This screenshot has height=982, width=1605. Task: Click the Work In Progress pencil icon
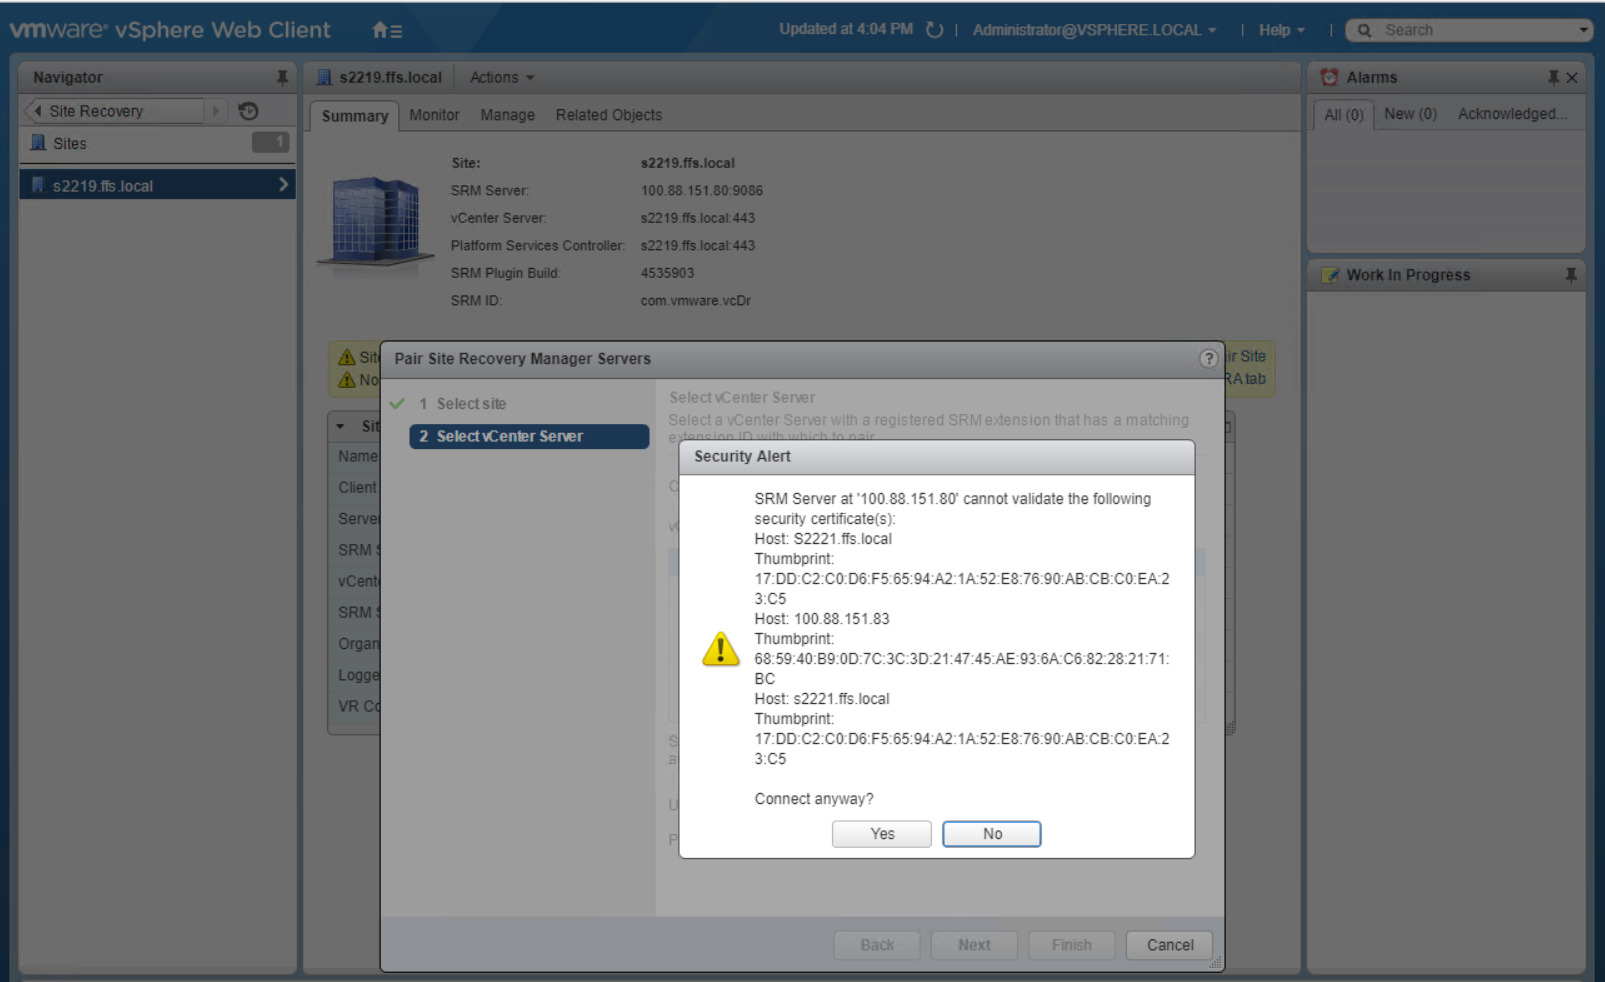[1331, 275]
